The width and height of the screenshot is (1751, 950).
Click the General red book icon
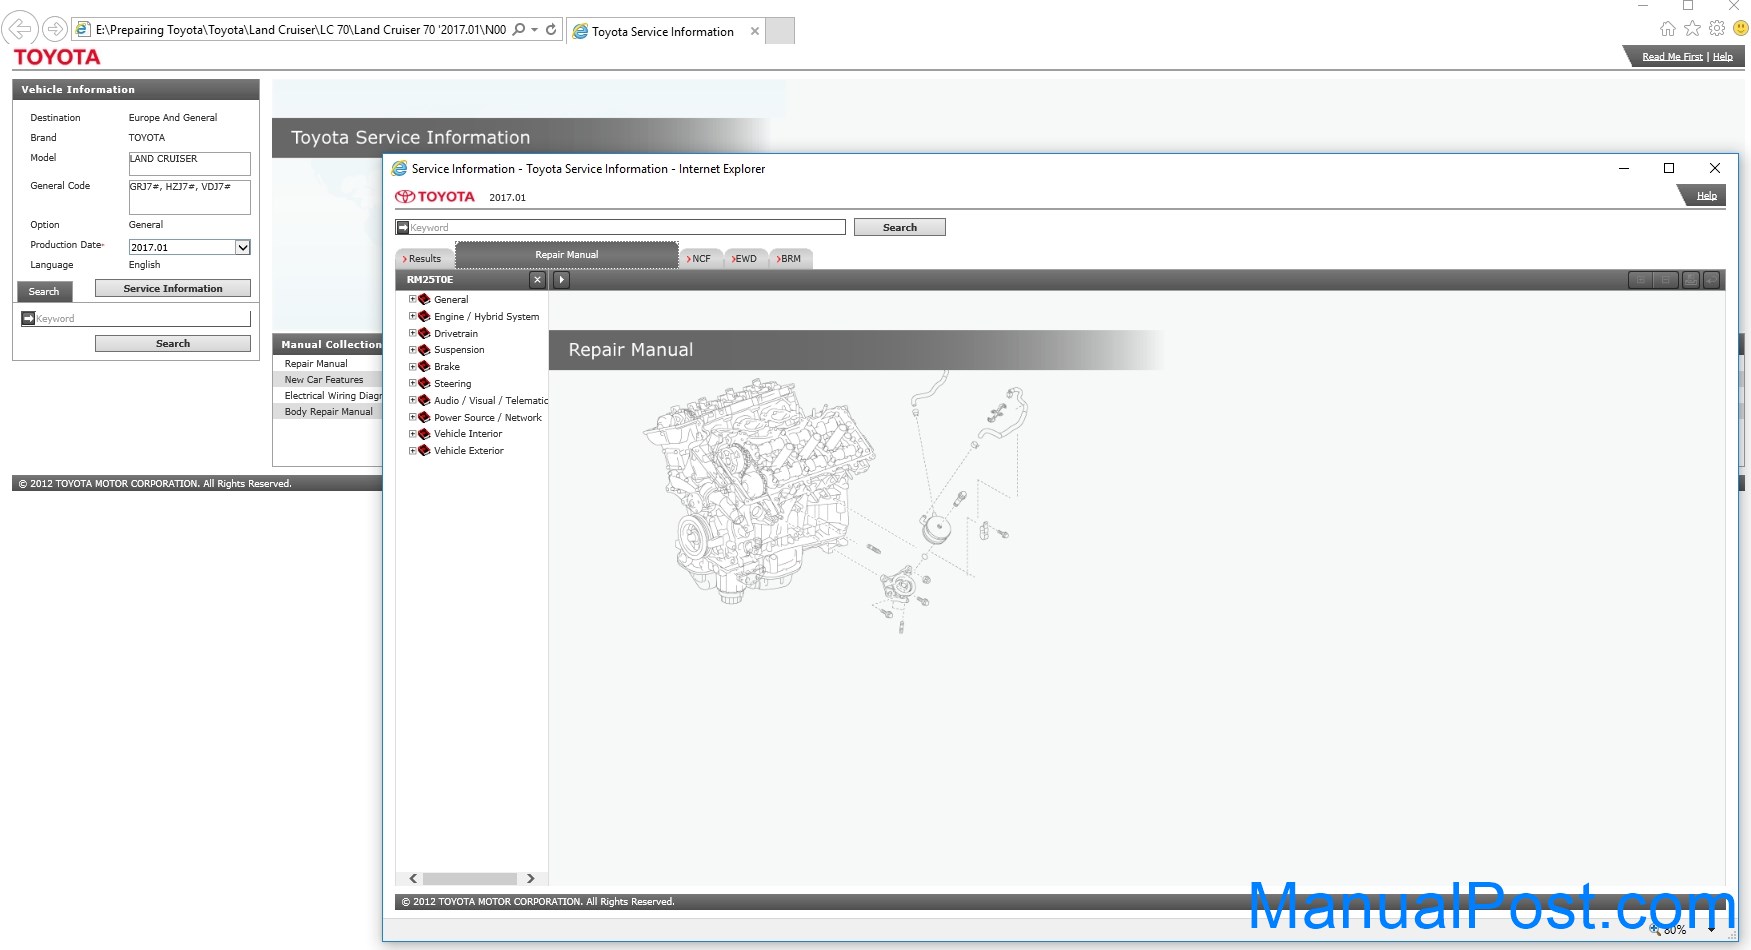(x=424, y=299)
